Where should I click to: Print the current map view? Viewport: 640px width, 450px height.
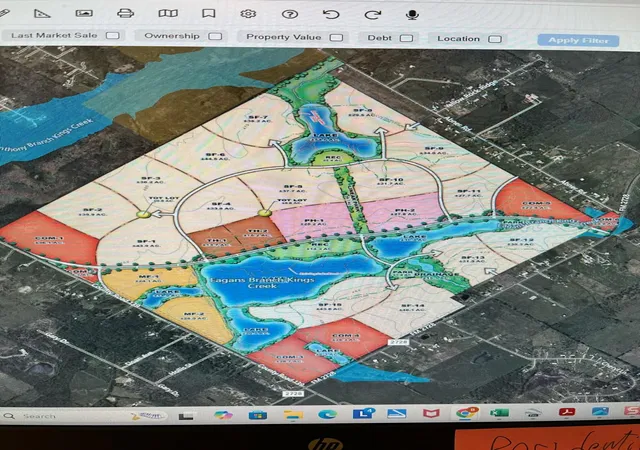coord(125,13)
